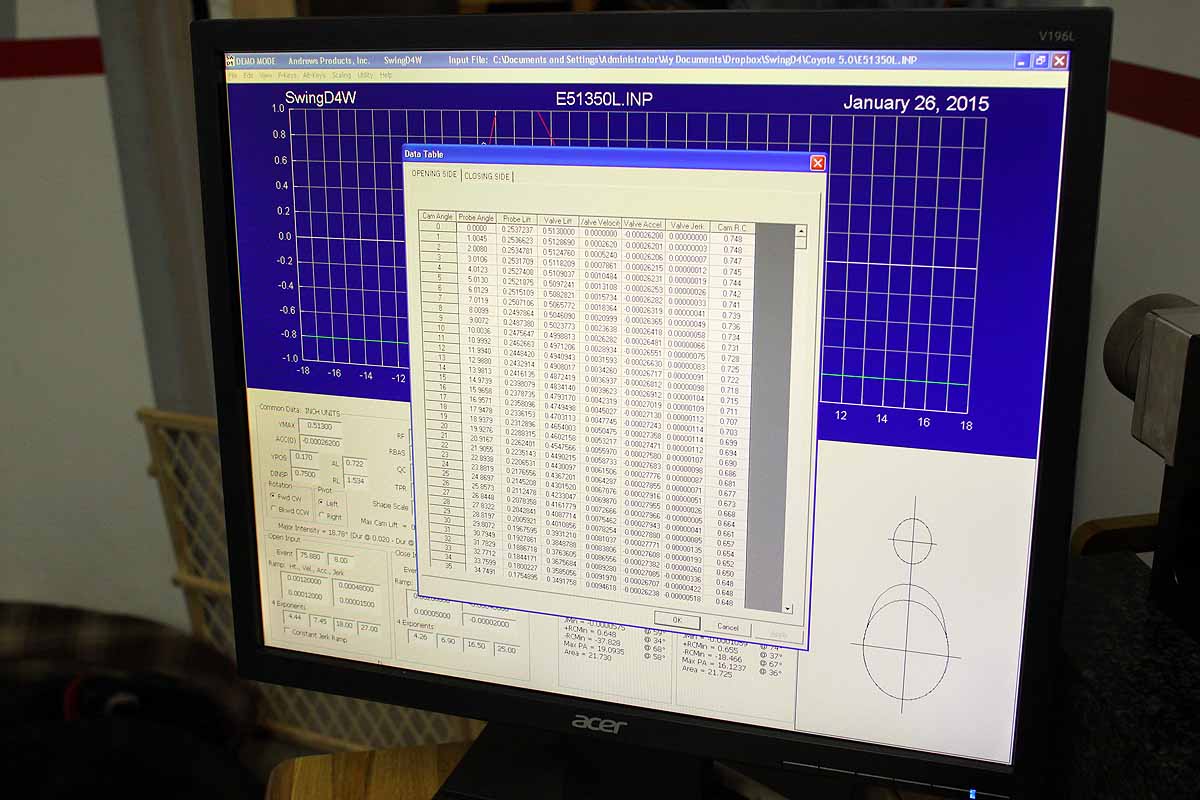Viewport: 1200px width, 800px height.
Task: Click the Cam Angle column header
Action: point(437,216)
